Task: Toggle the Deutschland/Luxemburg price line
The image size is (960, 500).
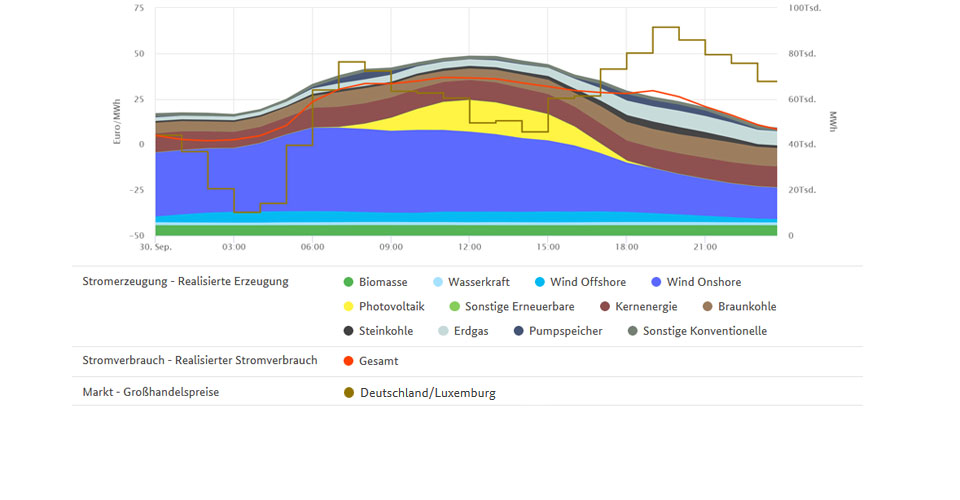Action: pyautogui.click(x=349, y=393)
